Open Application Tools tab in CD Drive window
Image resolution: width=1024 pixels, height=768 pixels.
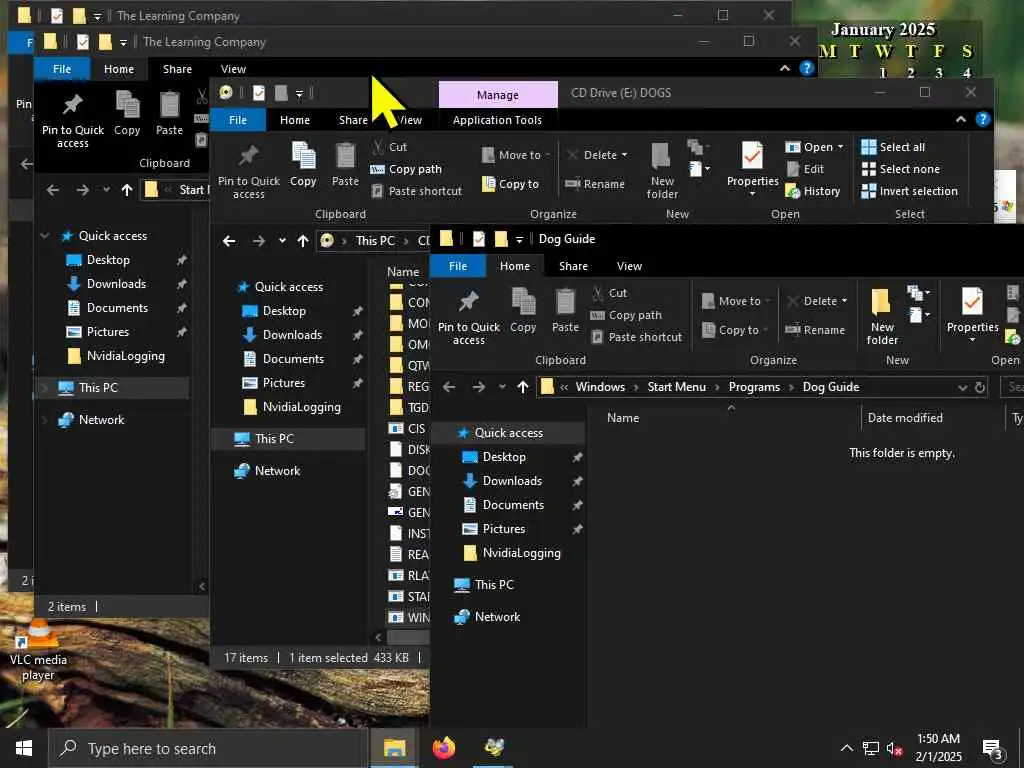[497, 120]
